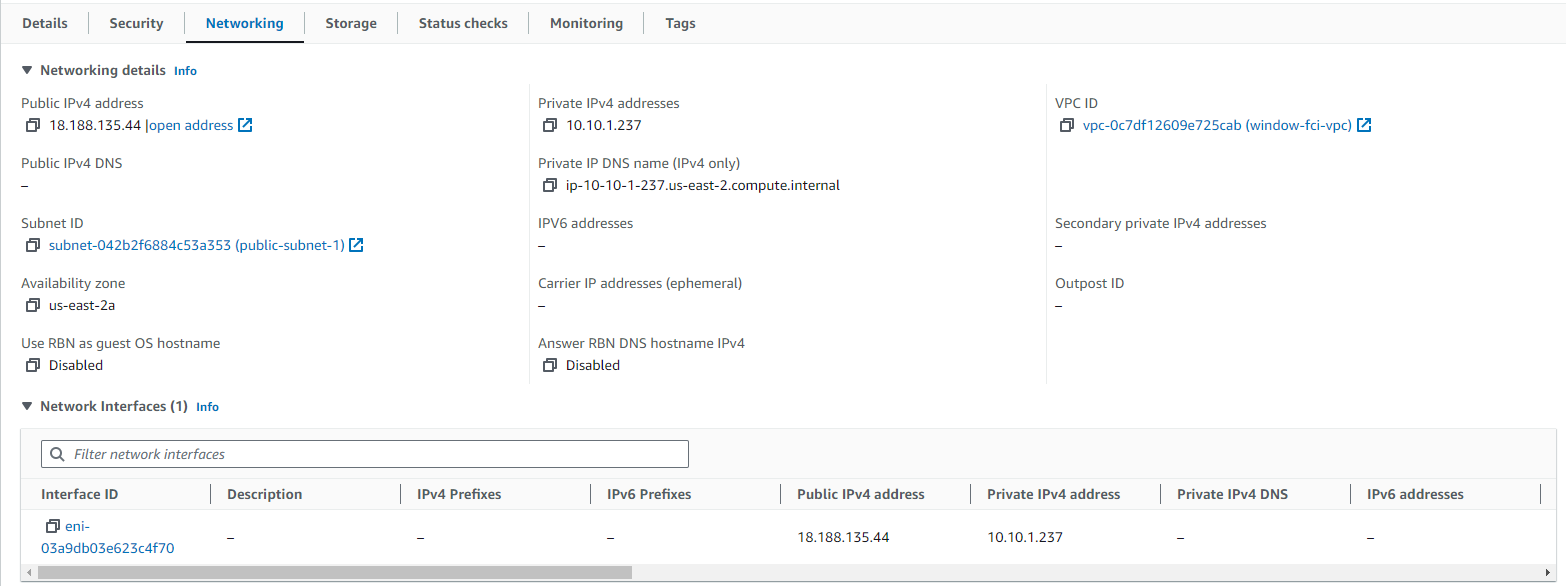This screenshot has height=586, width=1566.
Task: Collapse the Networking details section
Action: [x=27, y=71]
